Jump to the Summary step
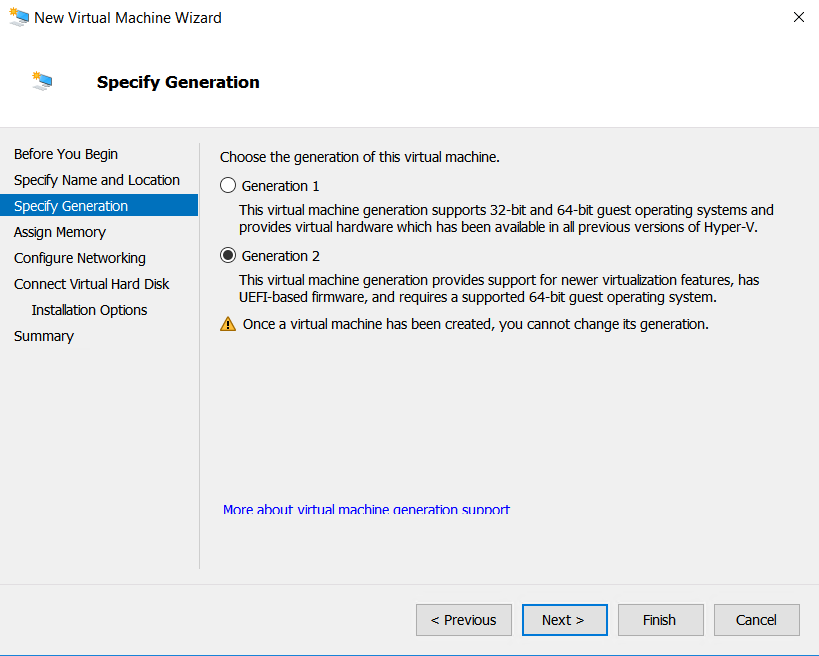 44,336
